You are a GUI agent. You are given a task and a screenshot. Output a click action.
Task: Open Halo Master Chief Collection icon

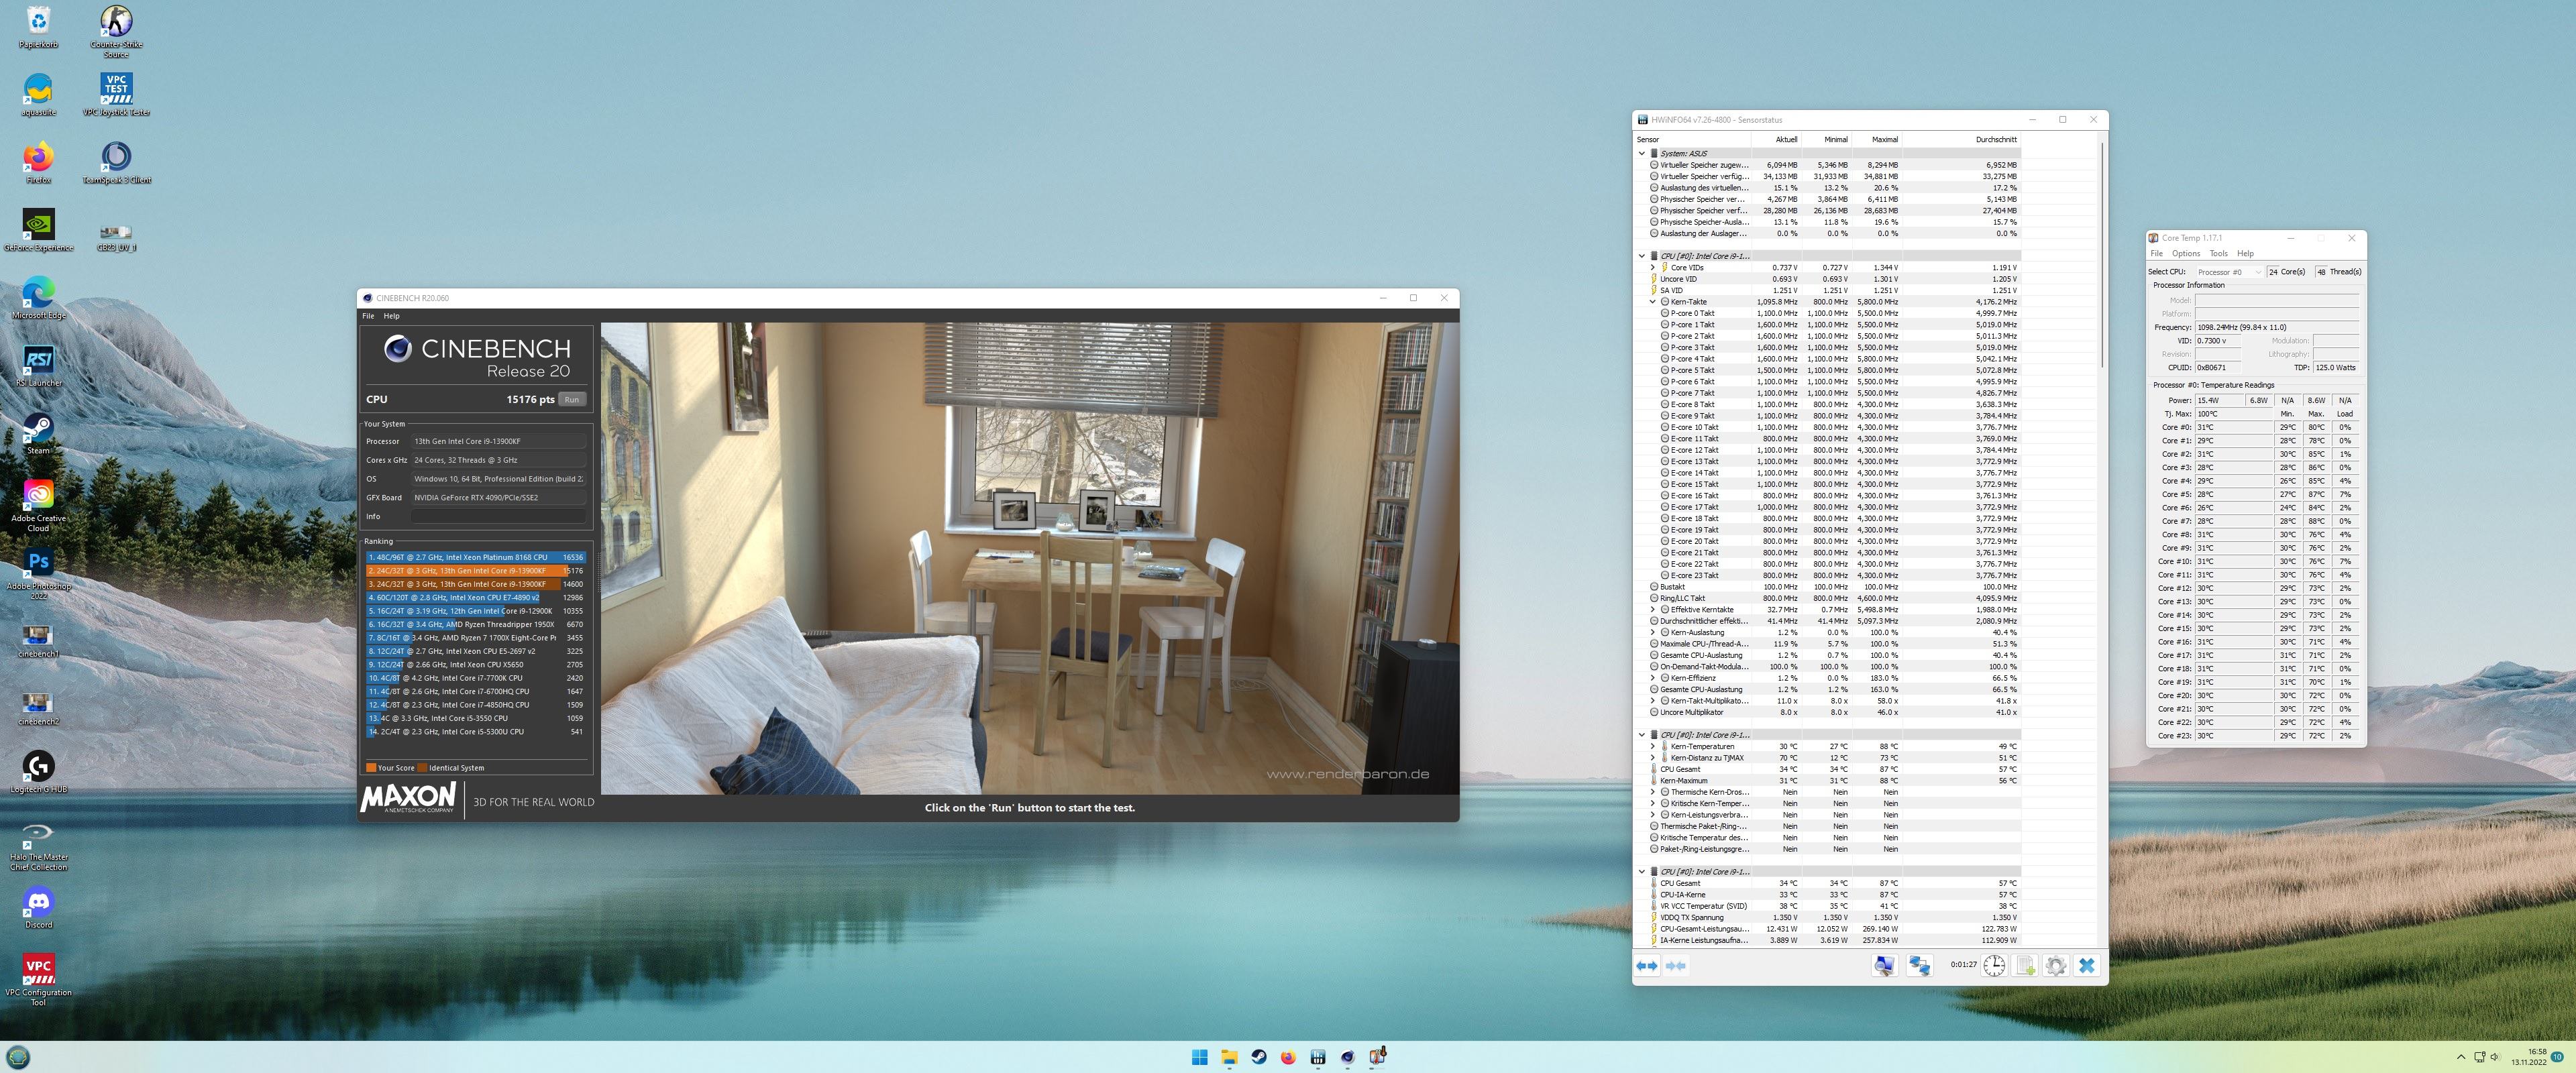tap(39, 845)
